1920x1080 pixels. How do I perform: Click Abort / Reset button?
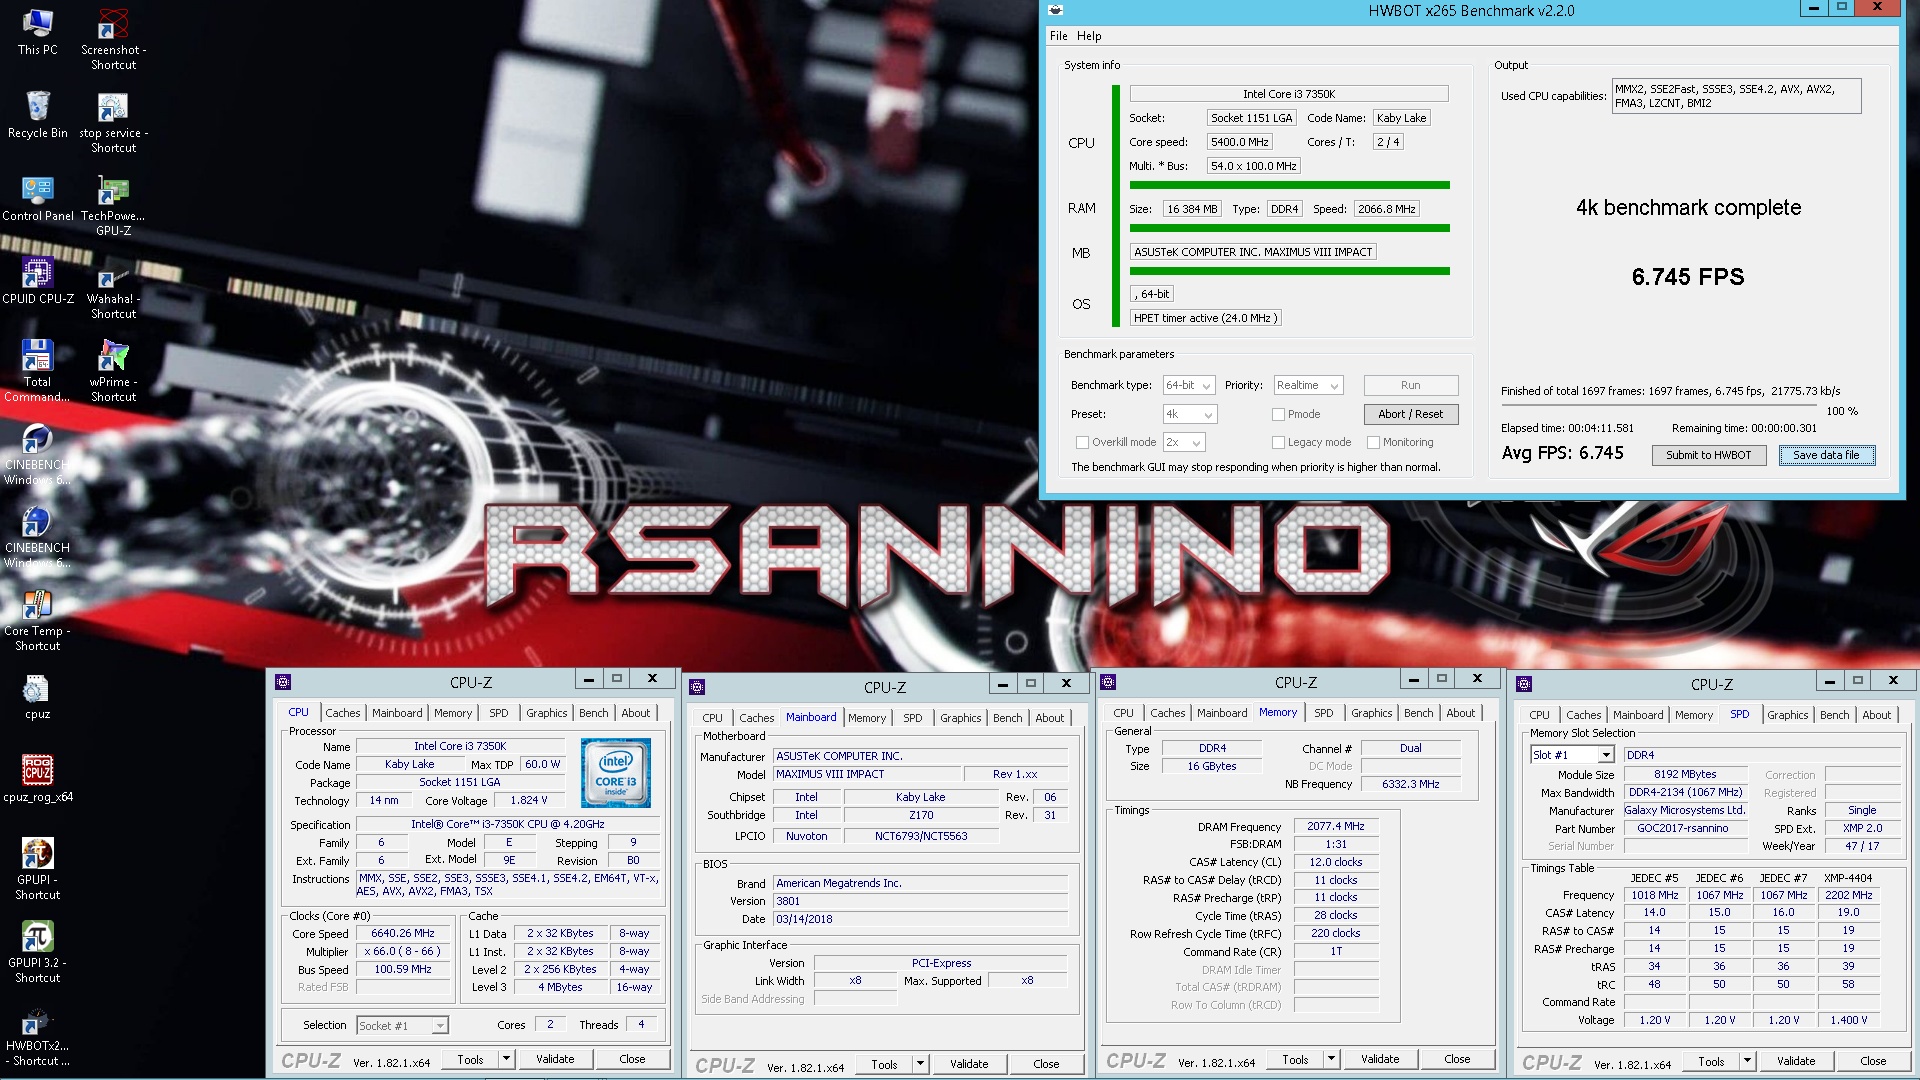click(x=1410, y=414)
